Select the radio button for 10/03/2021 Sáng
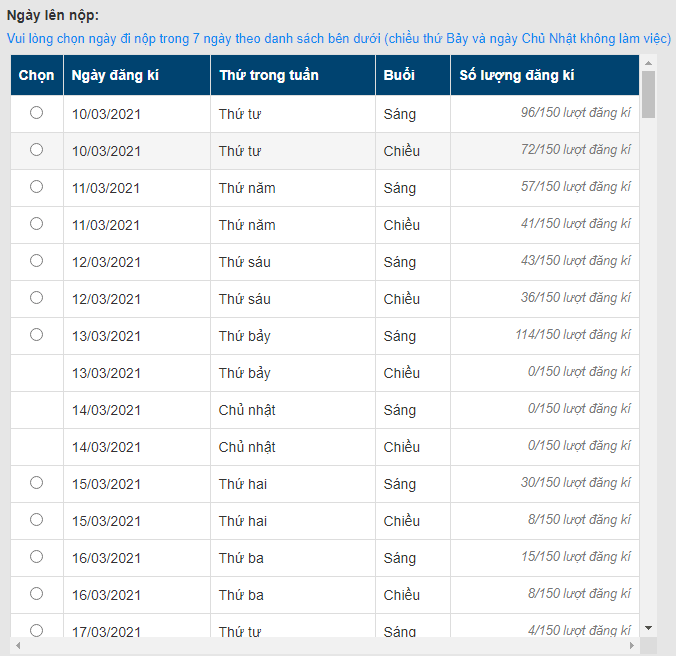This screenshot has height=656, width=676. tap(37, 113)
